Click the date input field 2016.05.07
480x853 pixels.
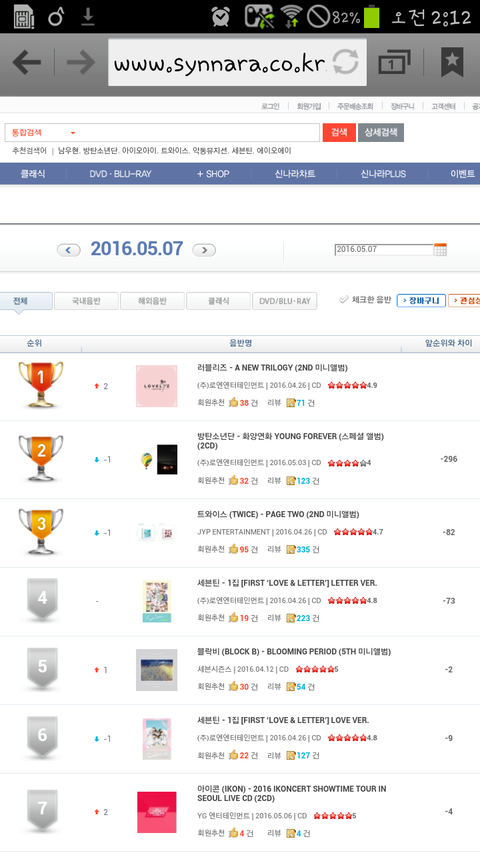tap(384, 249)
